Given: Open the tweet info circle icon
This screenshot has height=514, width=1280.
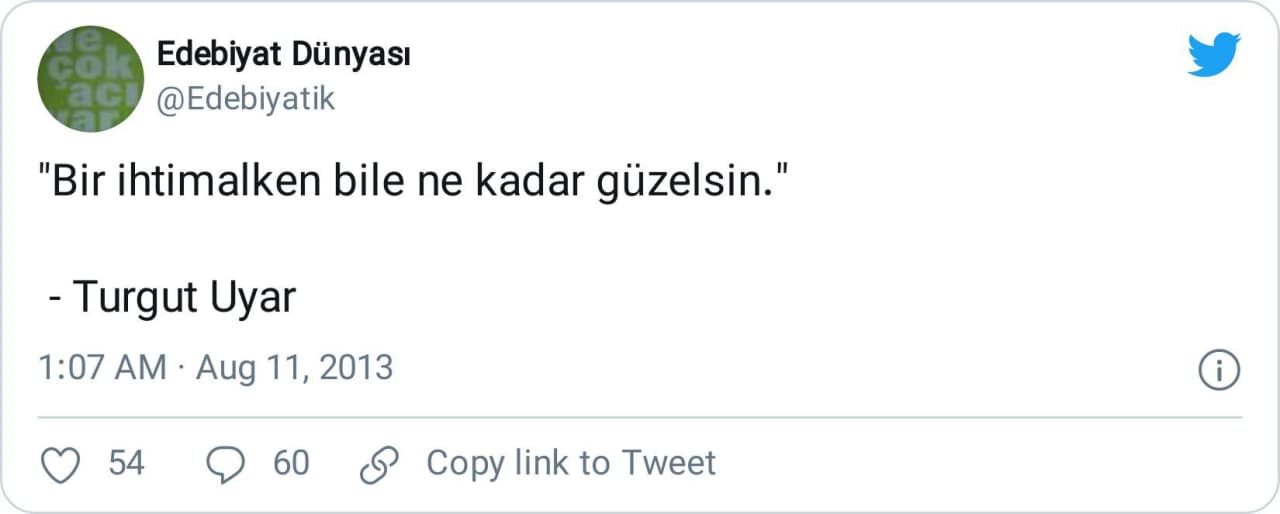Looking at the screenshot, I should coord(1218,370).
